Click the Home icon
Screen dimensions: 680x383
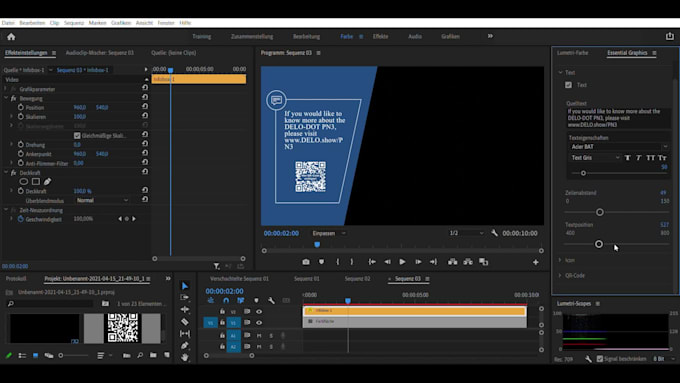point(11,37)
